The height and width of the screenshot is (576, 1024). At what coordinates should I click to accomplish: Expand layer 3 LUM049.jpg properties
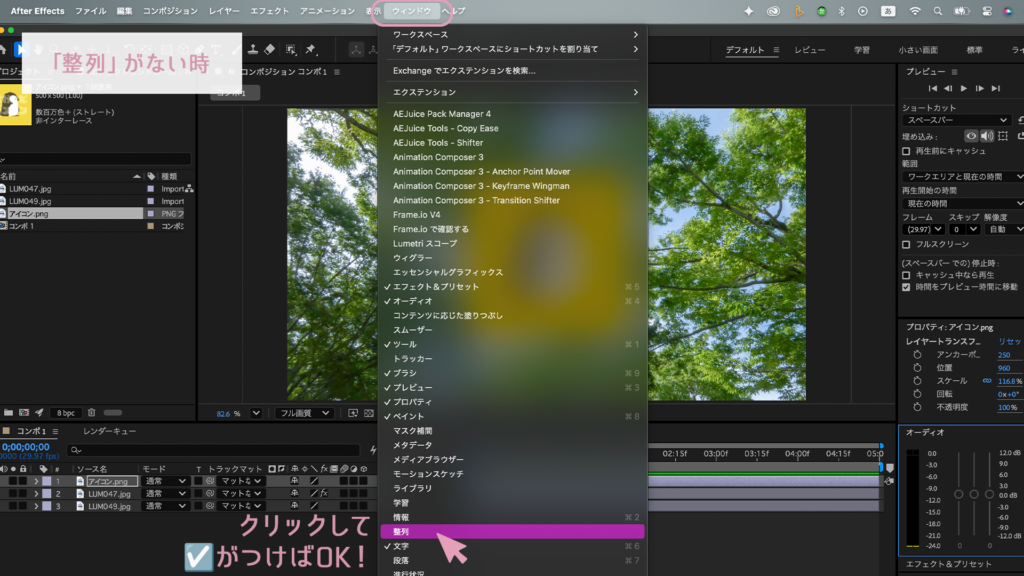36,506
